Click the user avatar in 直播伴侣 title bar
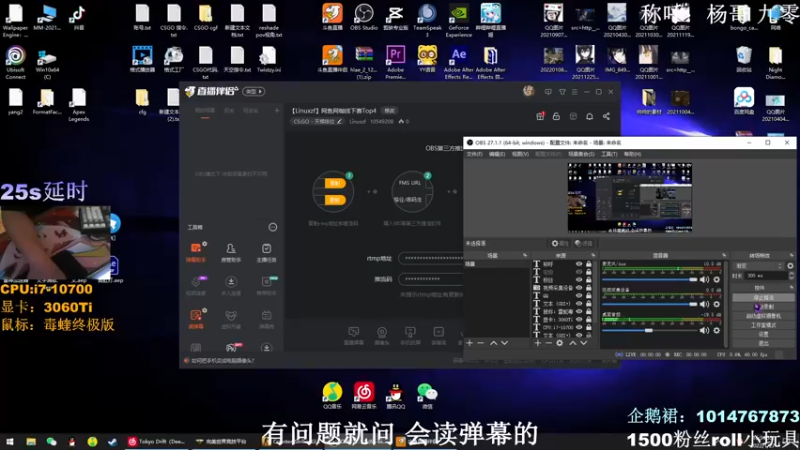 [x=529, y=91]
